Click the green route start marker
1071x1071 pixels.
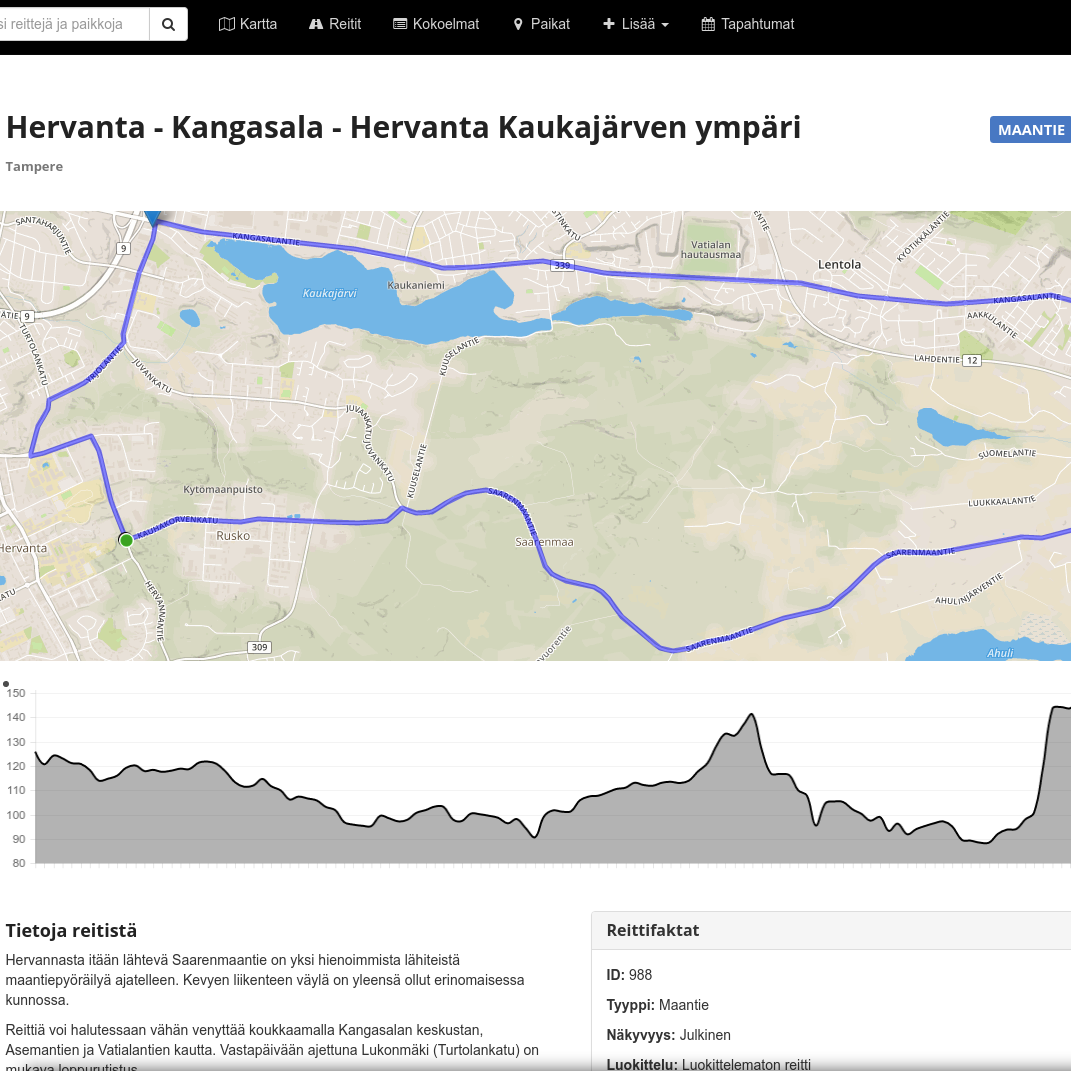coord(126,540)
